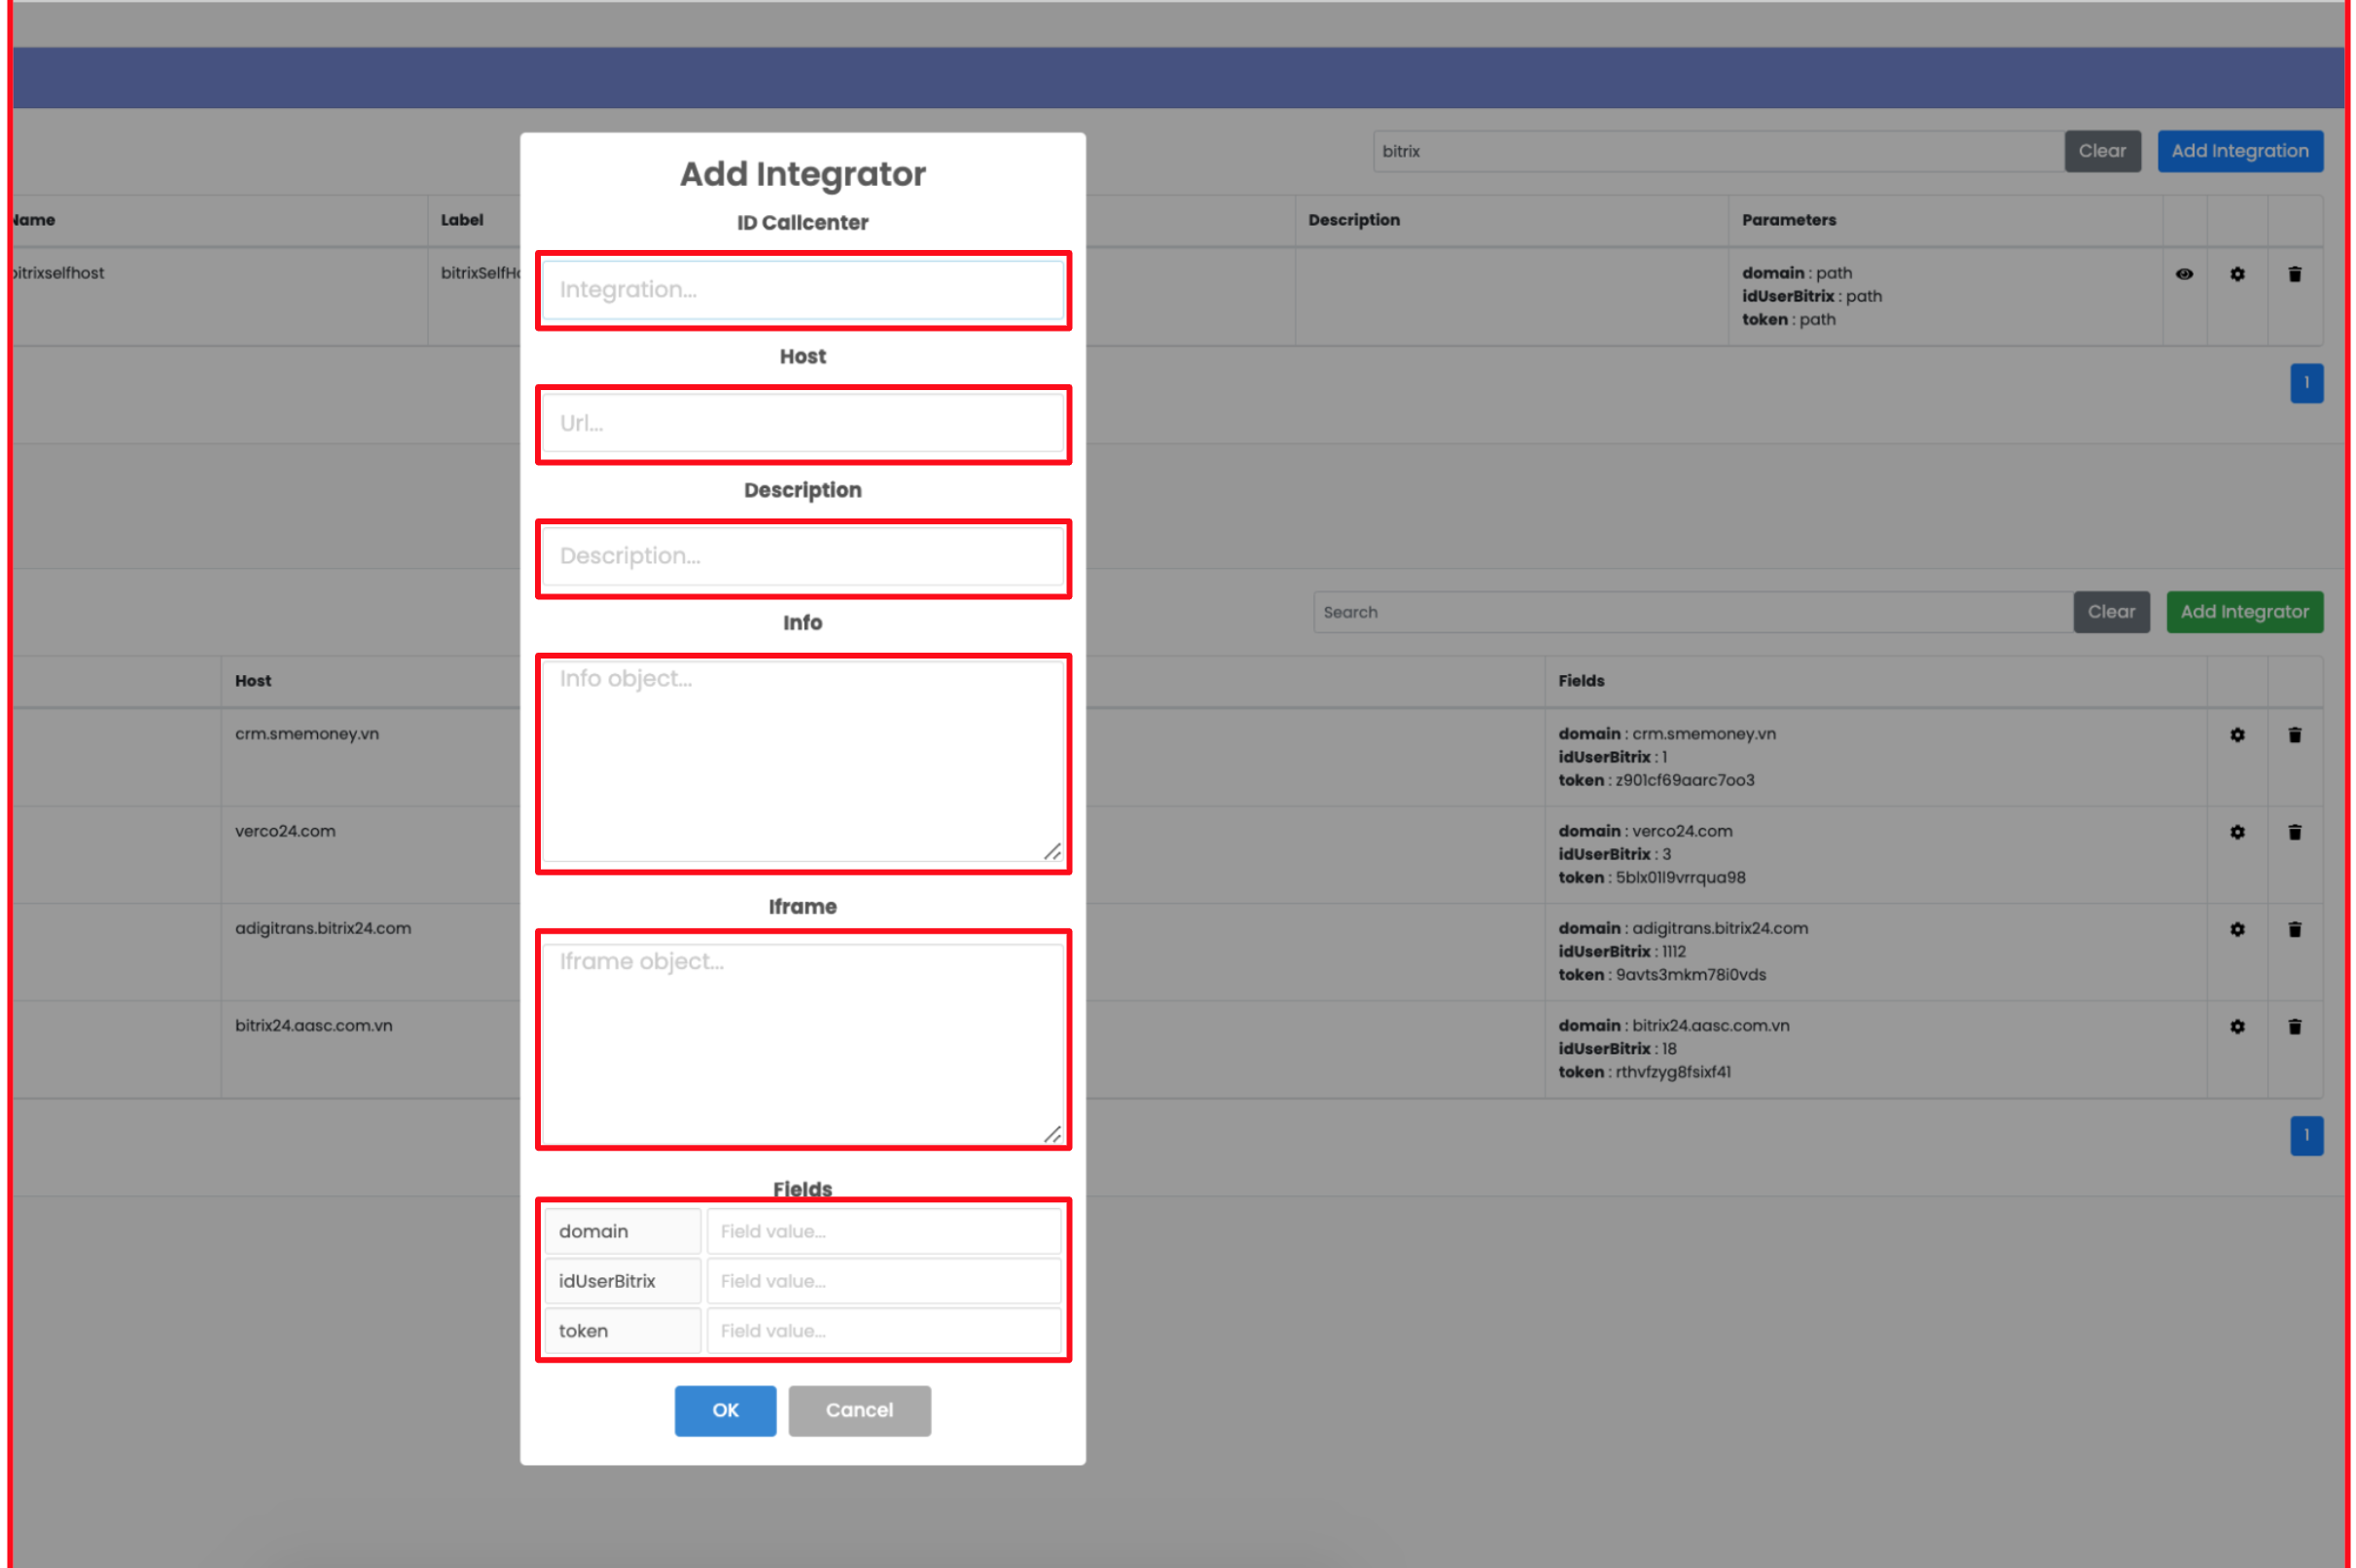
Task: Click into the Info object textarea
Action: 803,762
